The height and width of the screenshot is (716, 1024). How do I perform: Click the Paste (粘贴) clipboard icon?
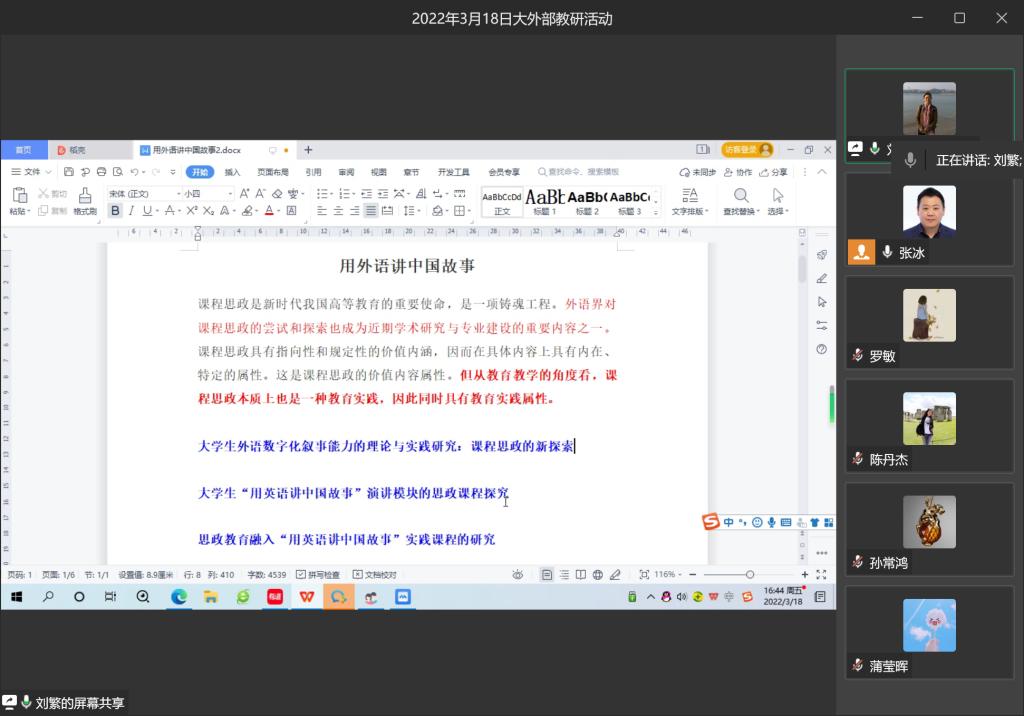point(18,195)
